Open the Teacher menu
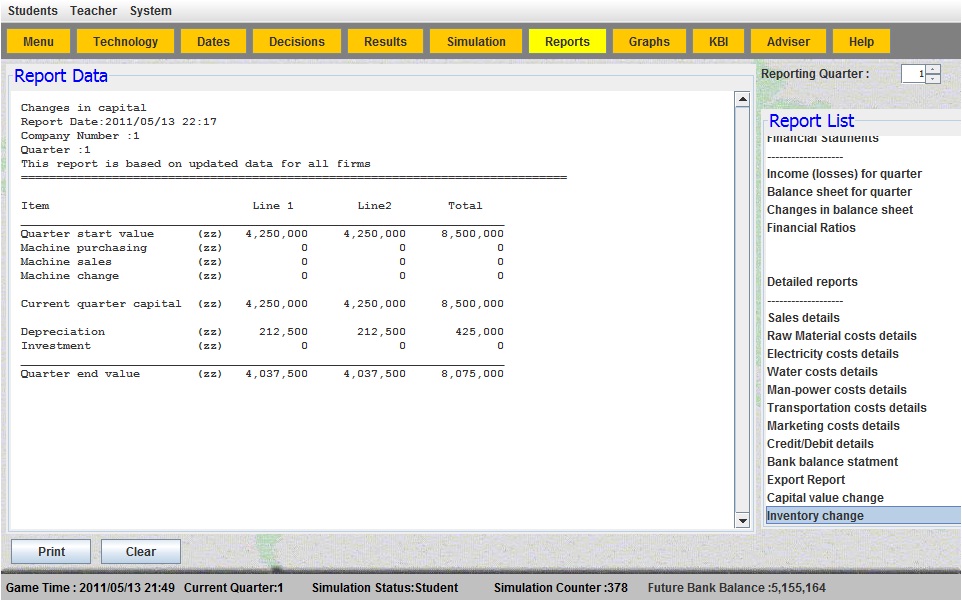This screenshot has width=962, height=600. point(93,11)
